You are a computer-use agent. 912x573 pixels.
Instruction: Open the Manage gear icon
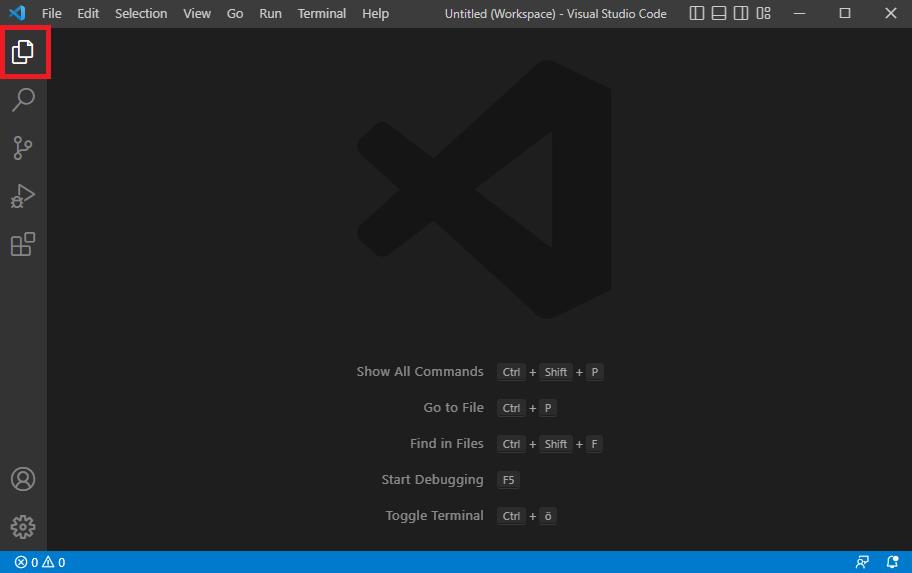pos(23,527)
